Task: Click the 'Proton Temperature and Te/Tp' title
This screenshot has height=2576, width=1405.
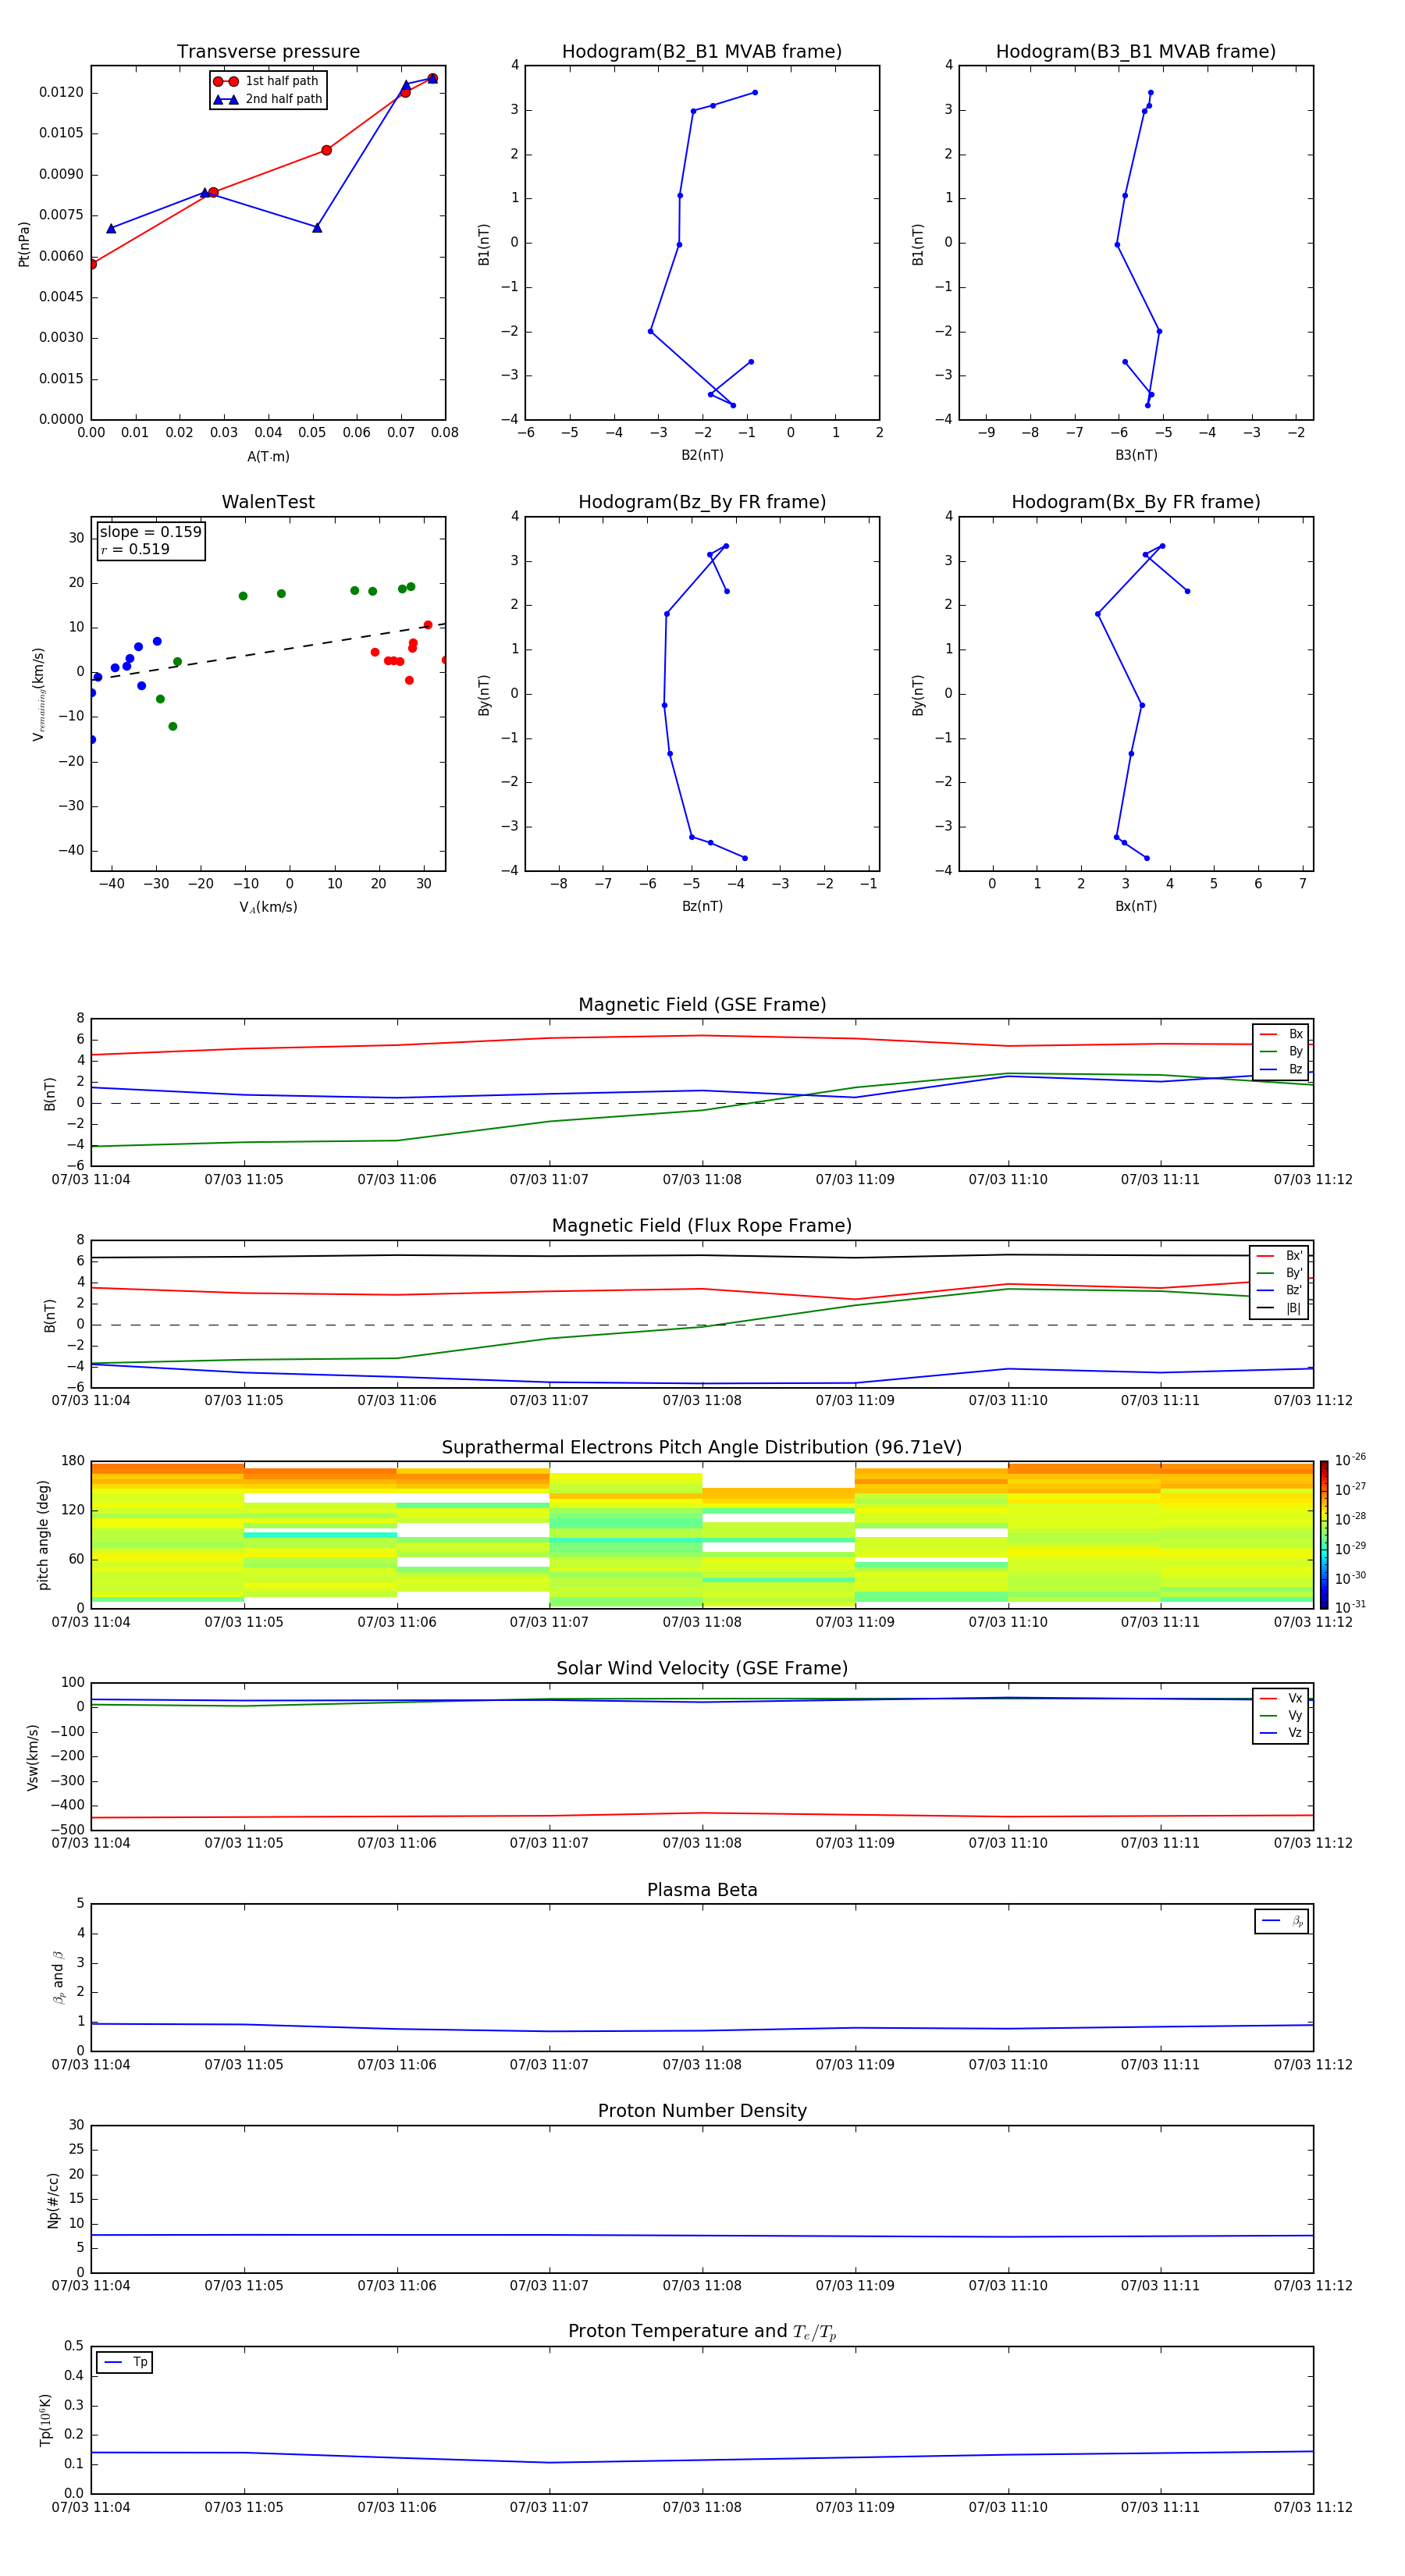Action: pyautogui.click(x=702, y=2332)
